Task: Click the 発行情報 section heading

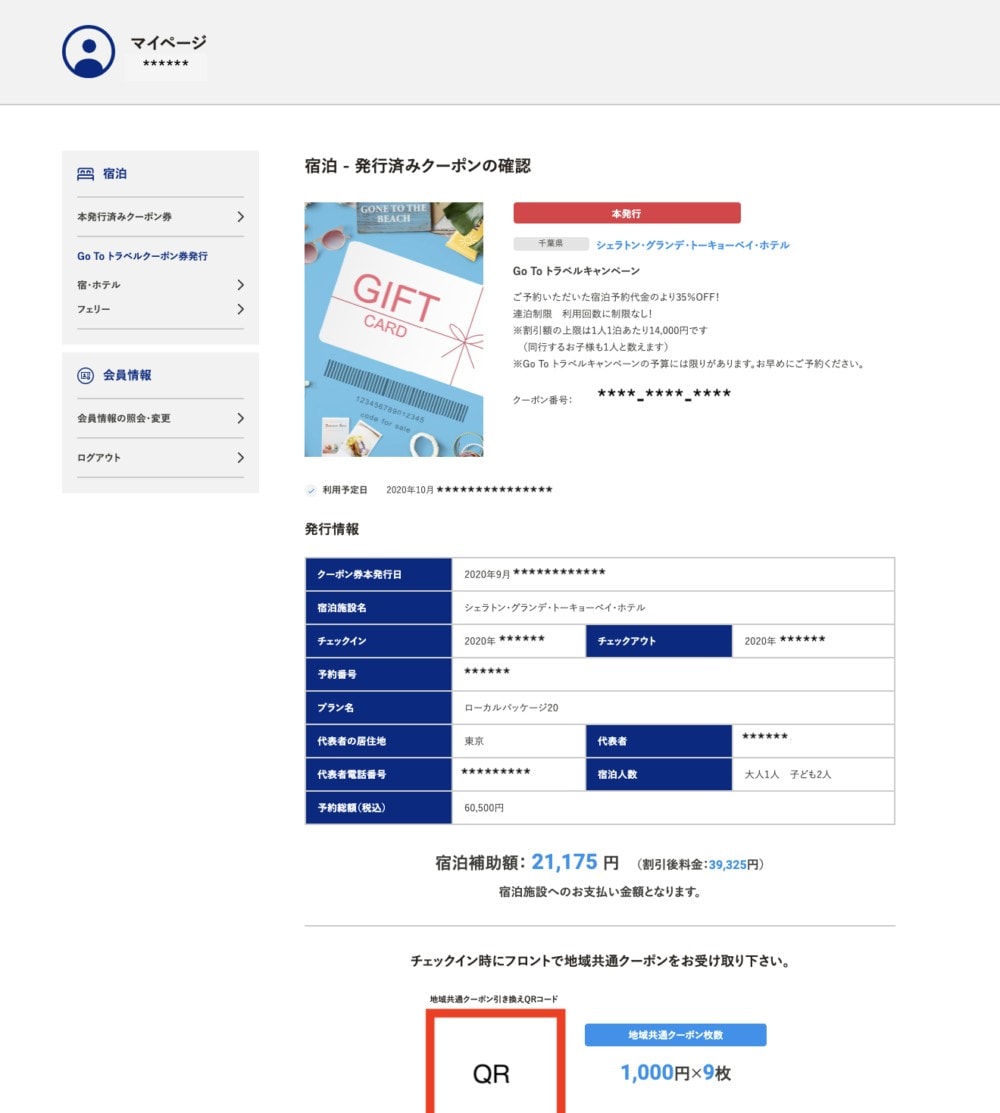Action: coord(332,530)
